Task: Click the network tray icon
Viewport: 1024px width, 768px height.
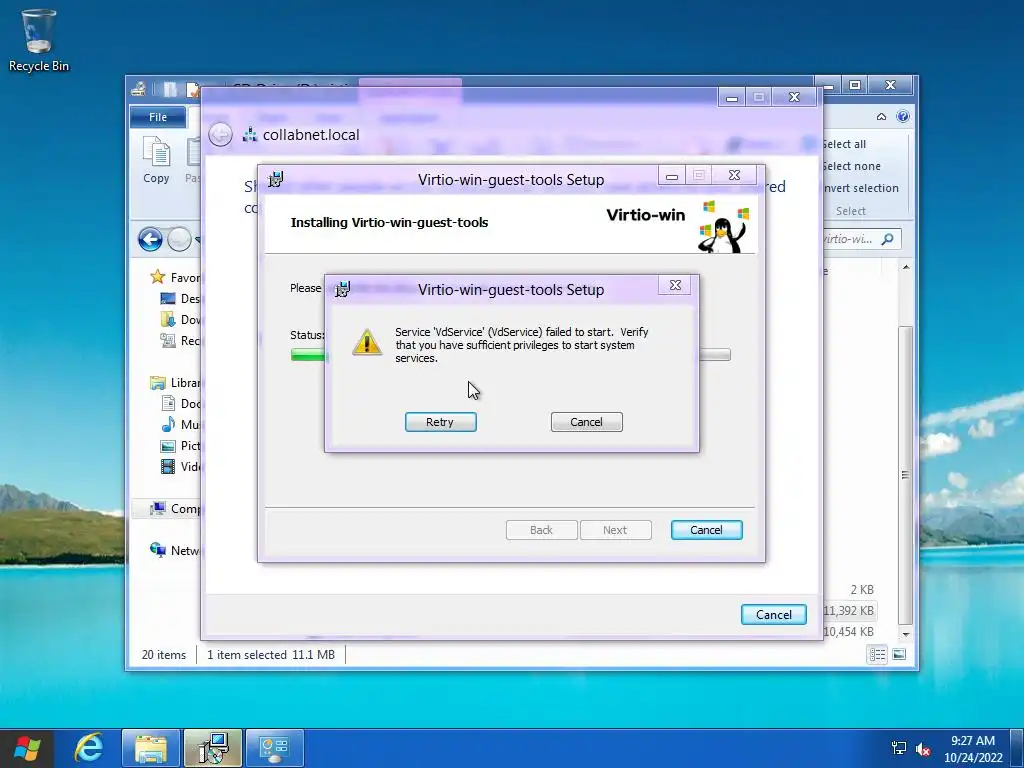Action: pos(899,748)
